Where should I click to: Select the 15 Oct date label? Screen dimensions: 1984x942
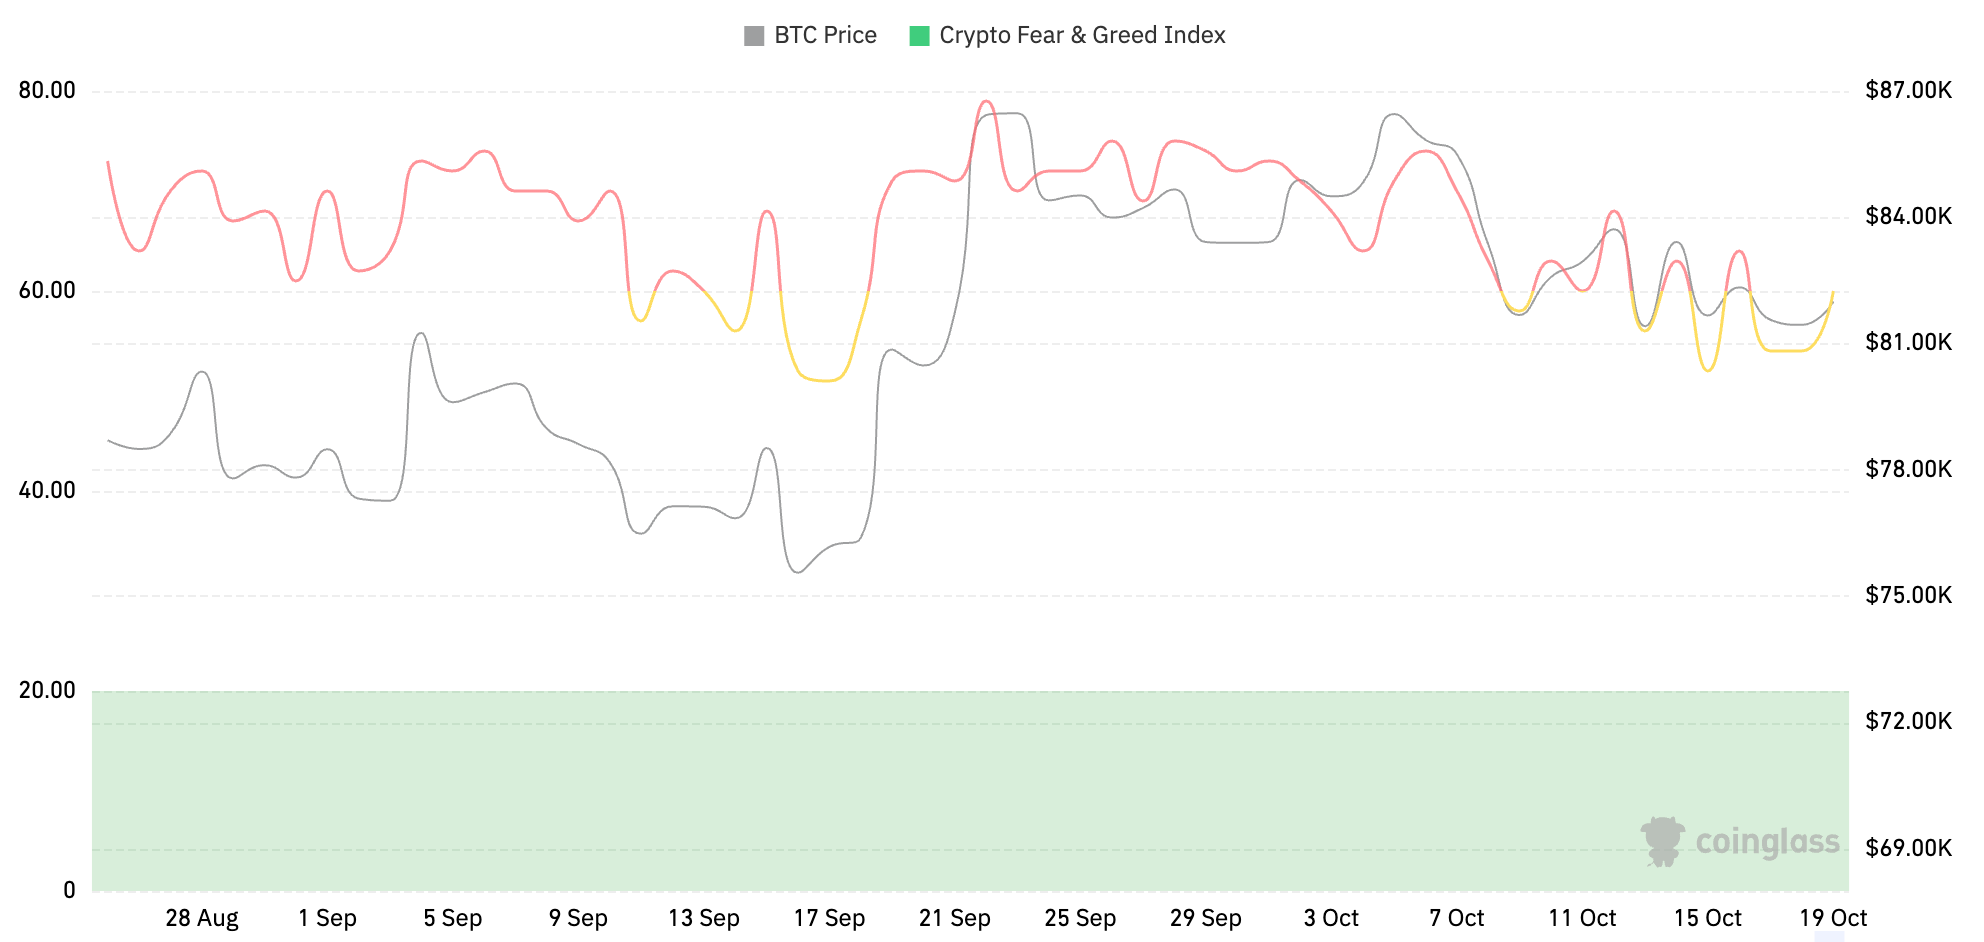1707,918
